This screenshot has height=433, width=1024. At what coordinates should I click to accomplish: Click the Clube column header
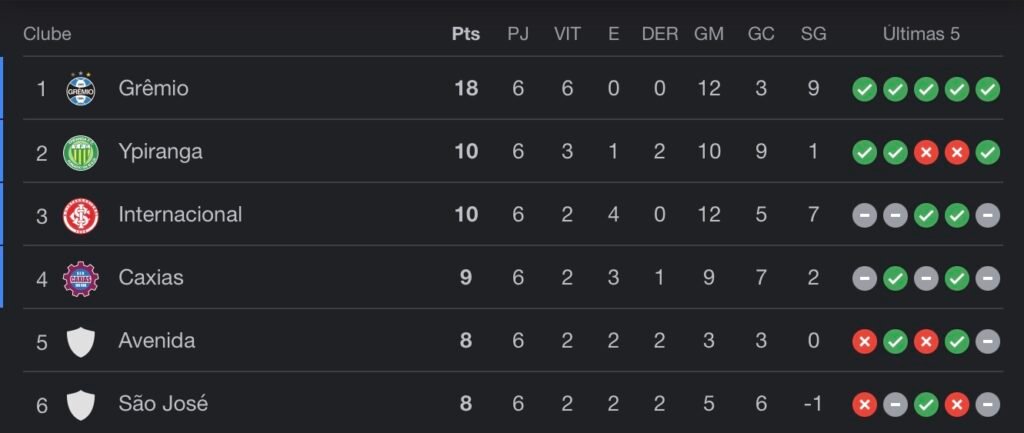(47, 34)
